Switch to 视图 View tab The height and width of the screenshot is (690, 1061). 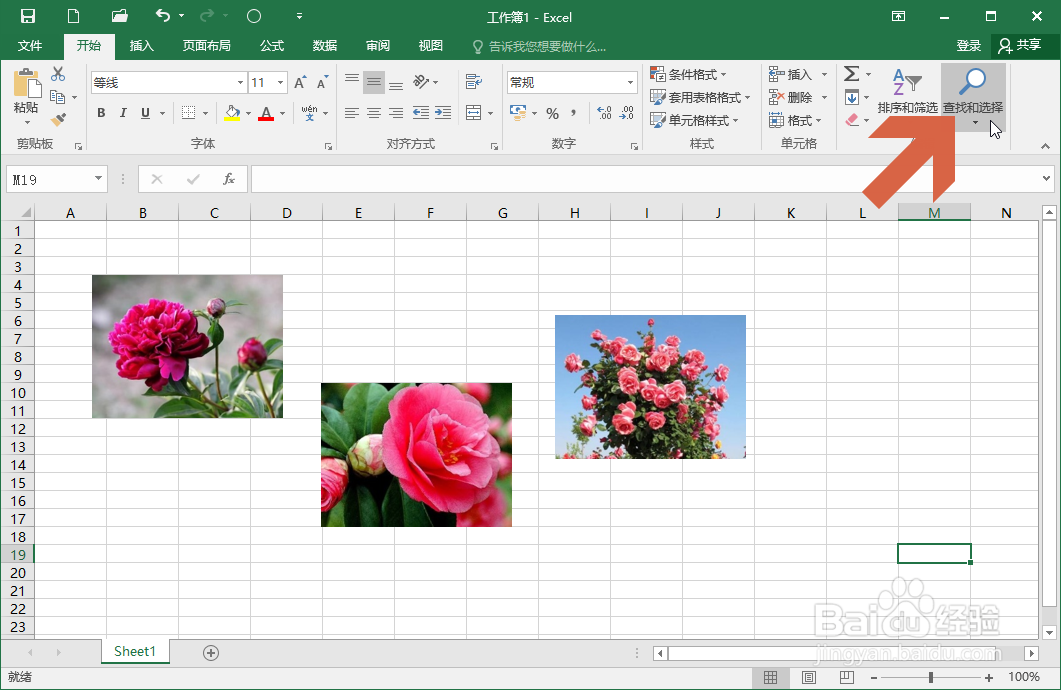[x=430, y=46]
